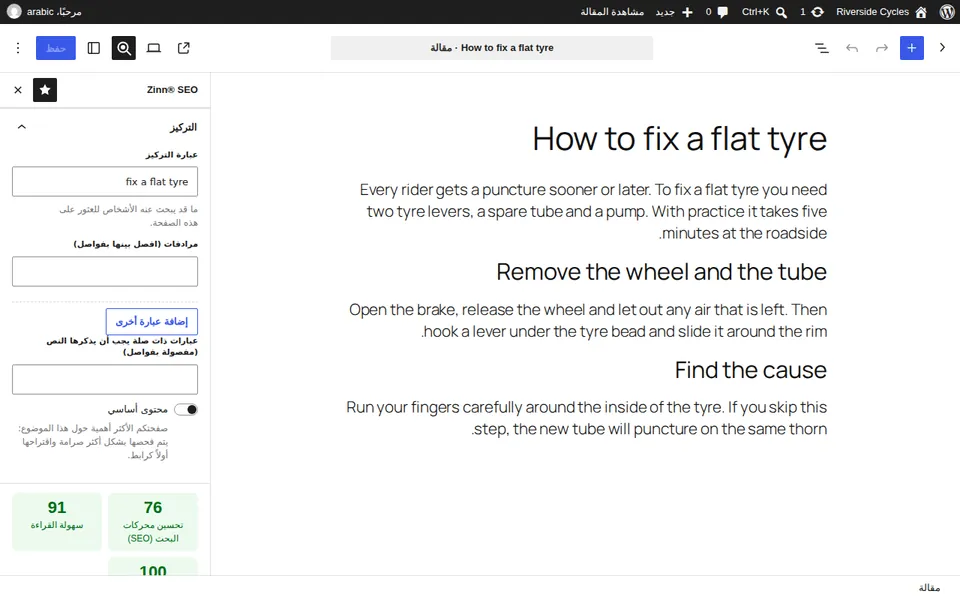Open document overview list view
960x600 pixels.
[822, 48]
